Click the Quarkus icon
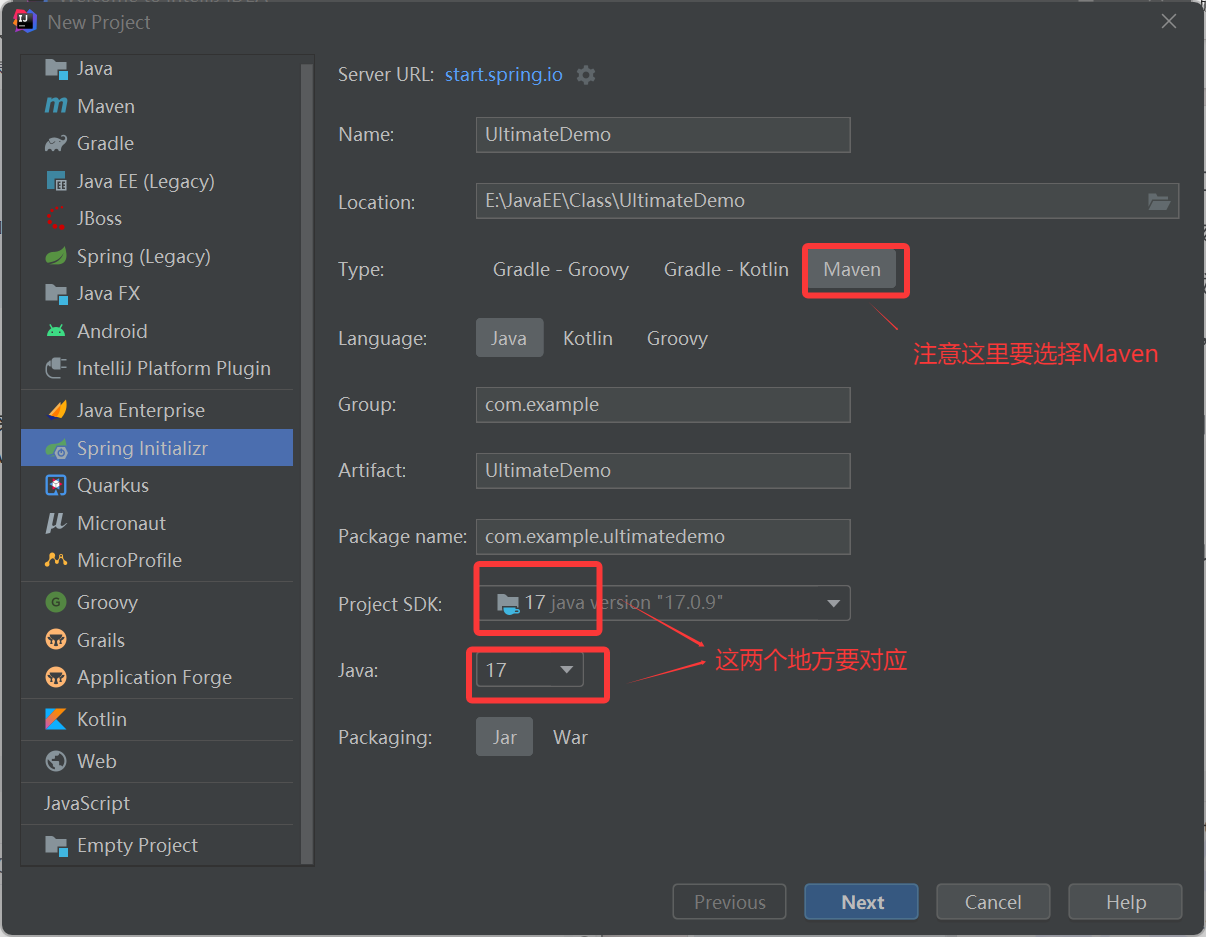The height and width of the screenshot is (937, 1206). point(56,485)
